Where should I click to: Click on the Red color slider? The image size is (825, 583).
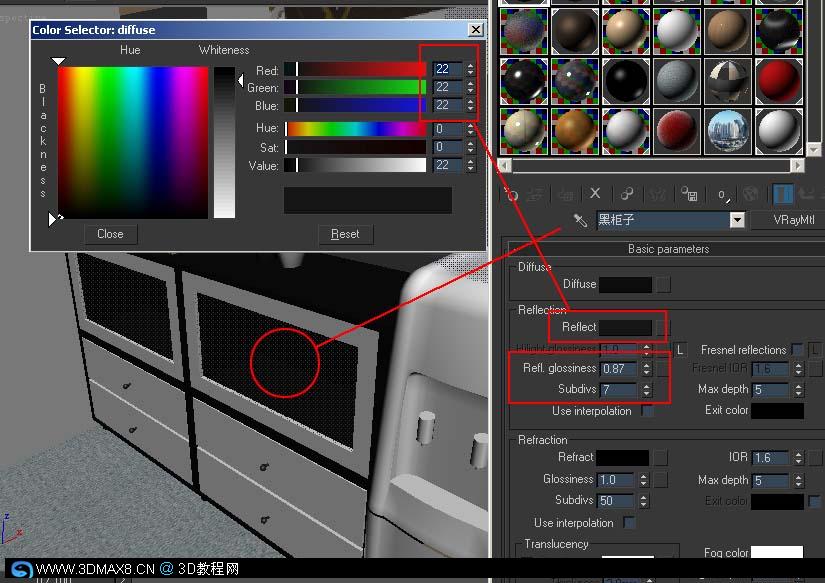(356, 69)
